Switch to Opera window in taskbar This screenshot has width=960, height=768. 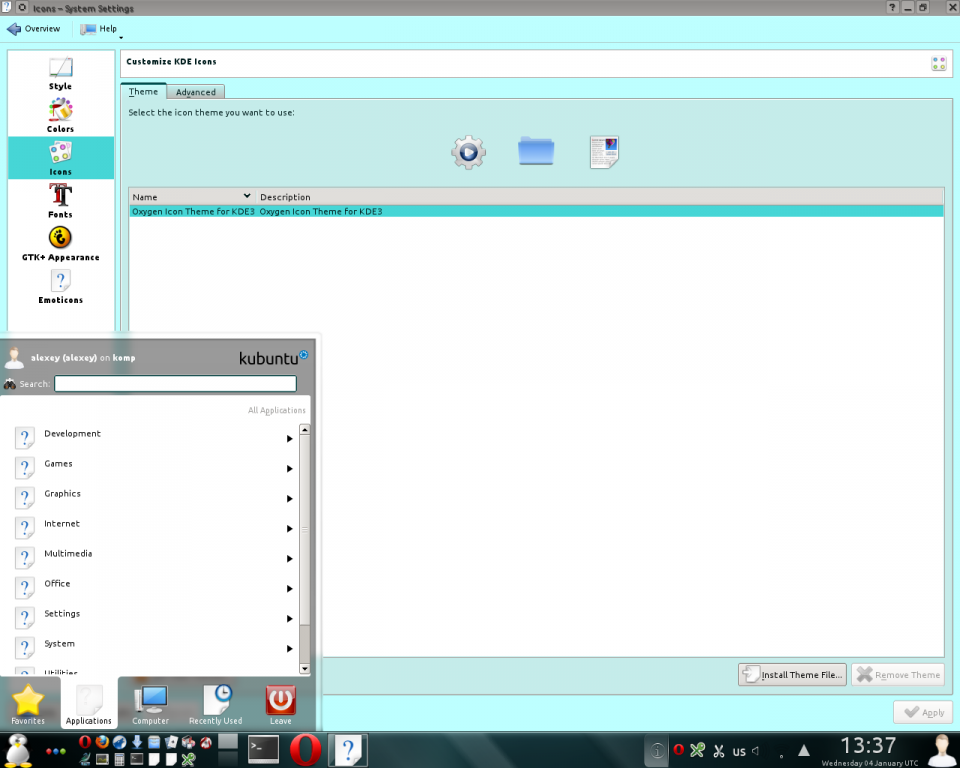306,750
